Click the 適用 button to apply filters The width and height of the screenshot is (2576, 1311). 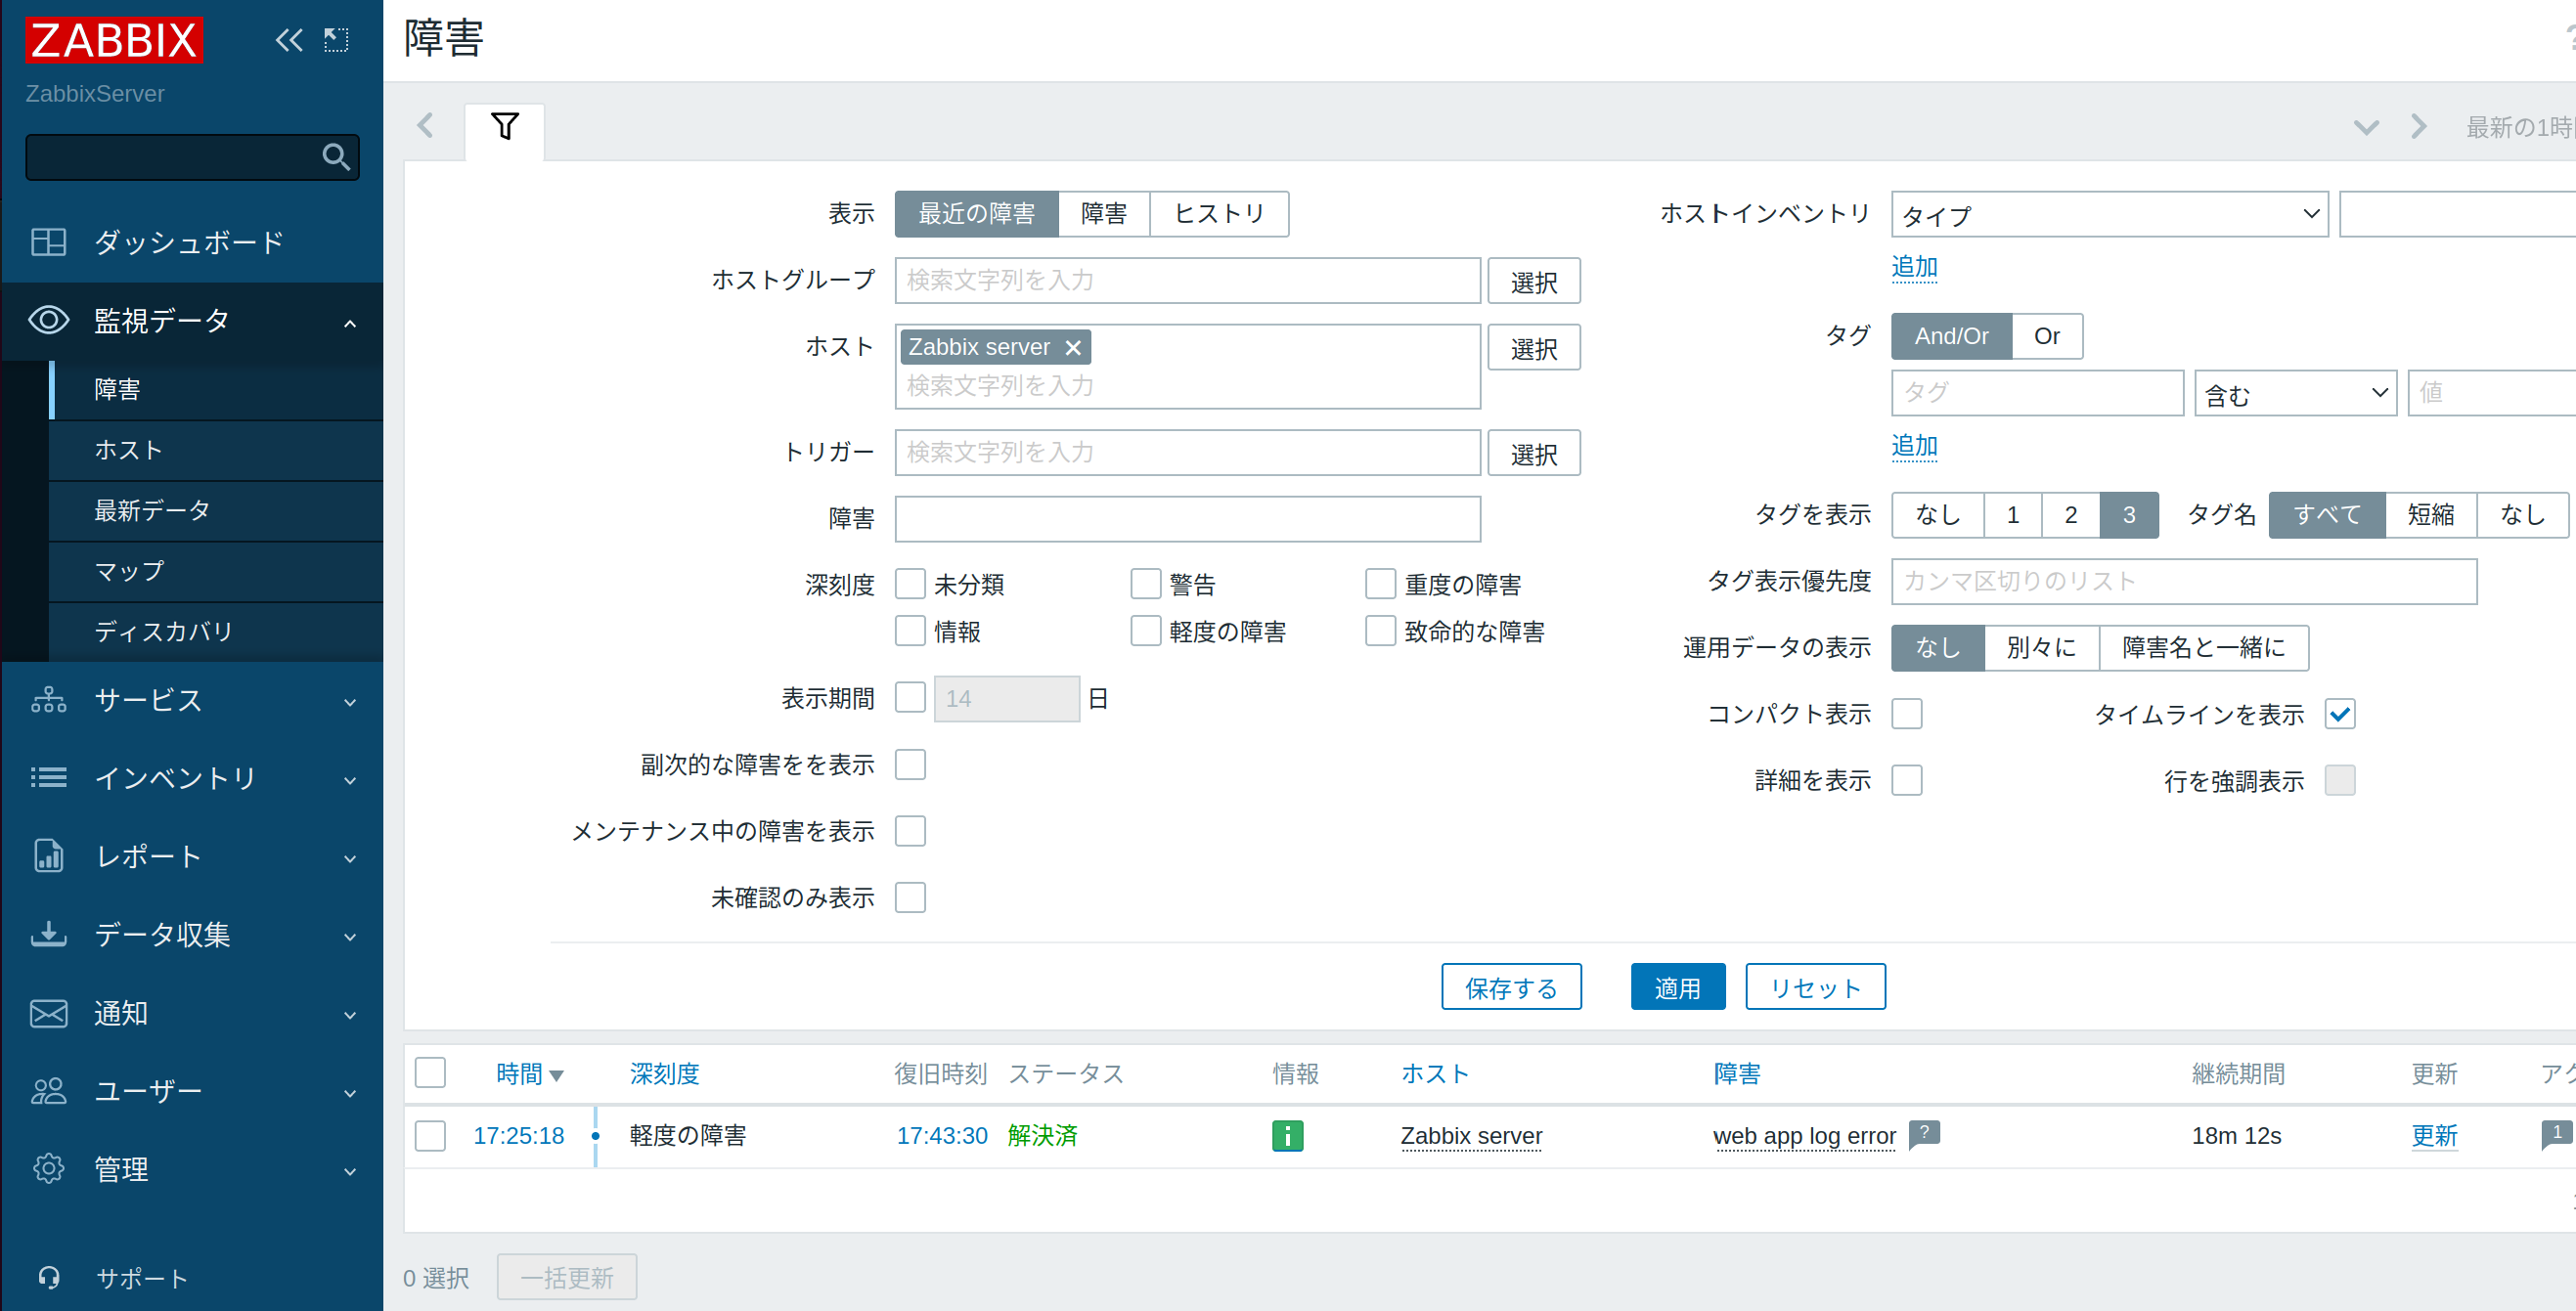pyautogui.click(x=1677, y=986)
